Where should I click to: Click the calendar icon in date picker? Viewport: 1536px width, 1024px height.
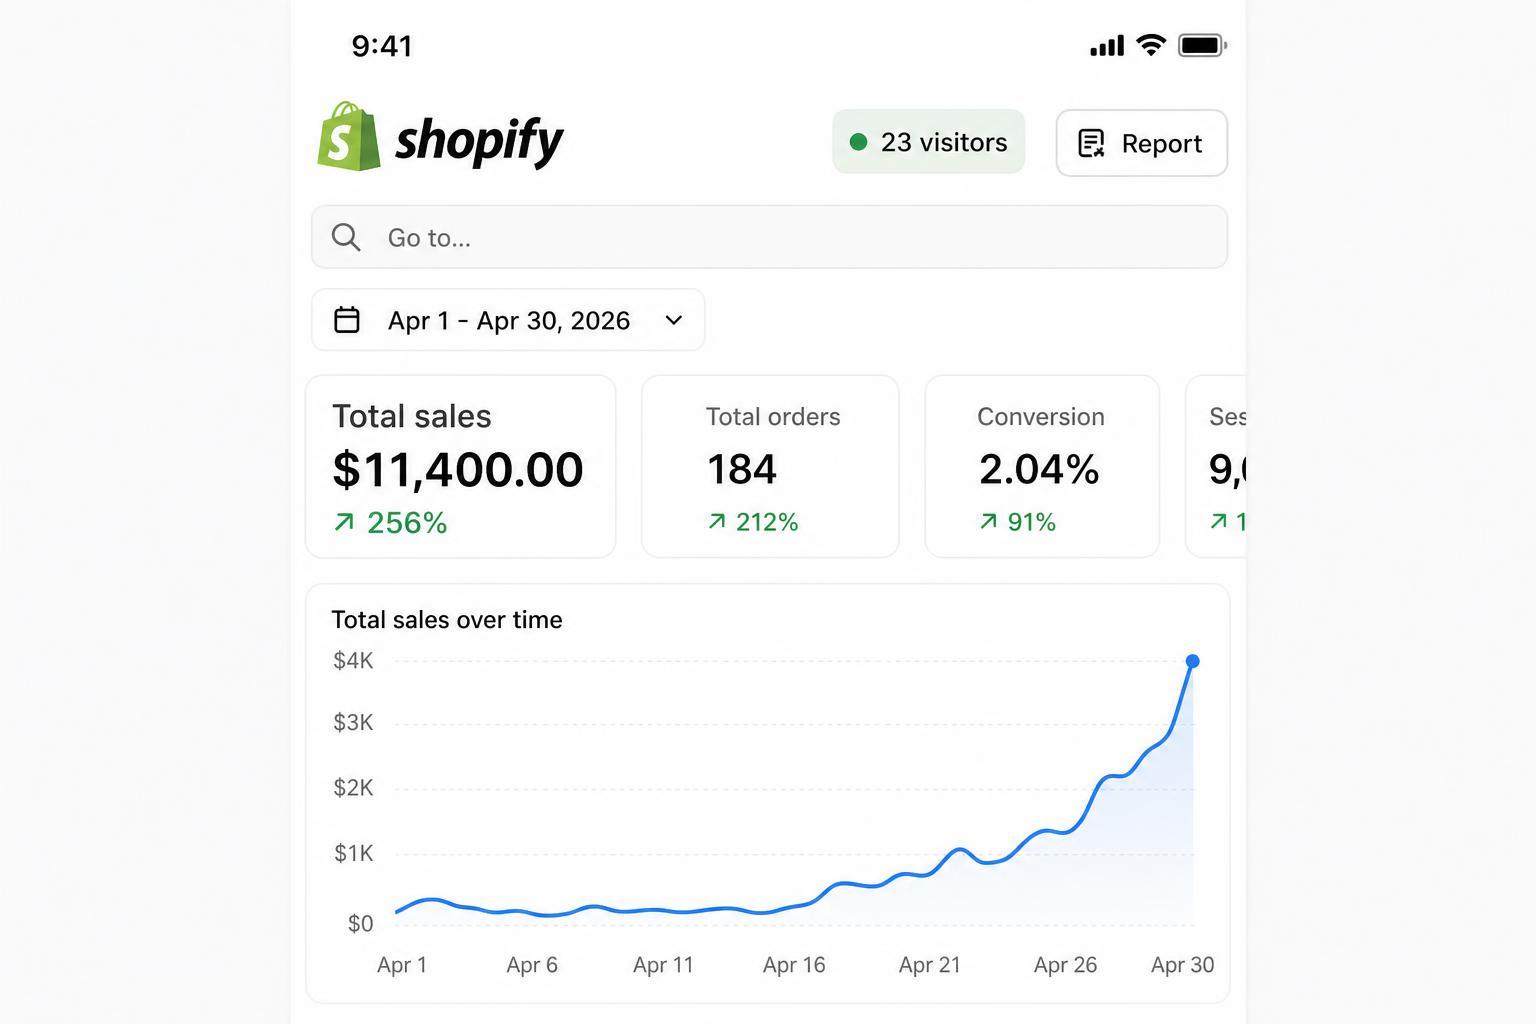tap(347, 320)
